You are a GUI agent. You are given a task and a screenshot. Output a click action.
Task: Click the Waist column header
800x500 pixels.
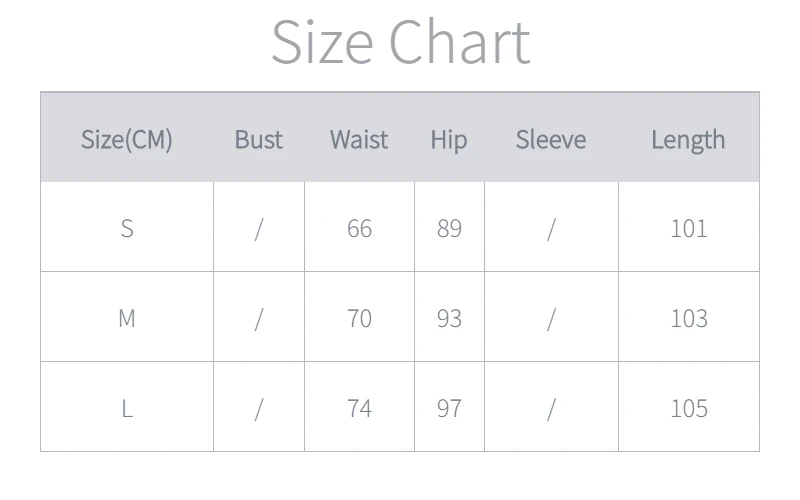coord(359,139)
